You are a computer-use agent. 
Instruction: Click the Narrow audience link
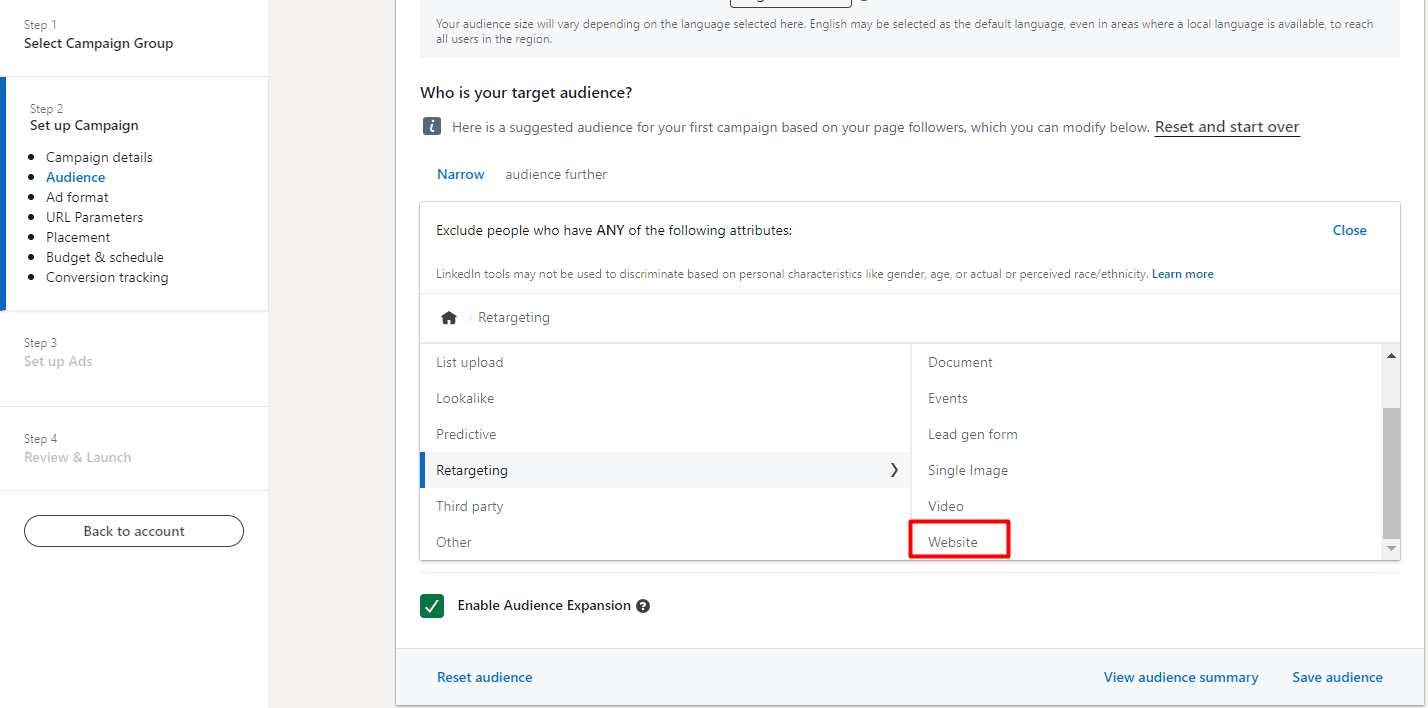click(460, 174)
